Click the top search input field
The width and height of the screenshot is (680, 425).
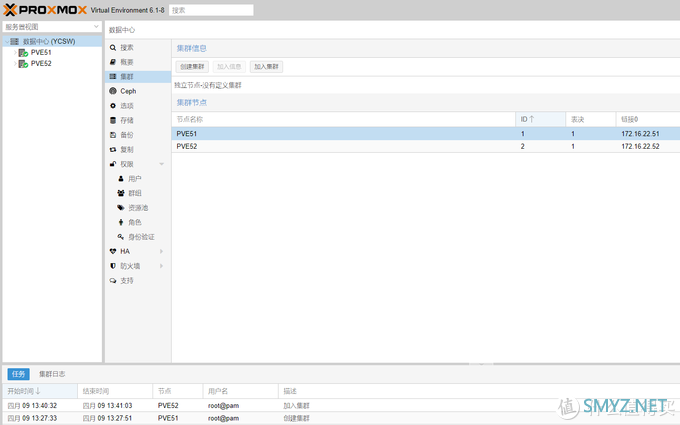click(x=211, y=10)
